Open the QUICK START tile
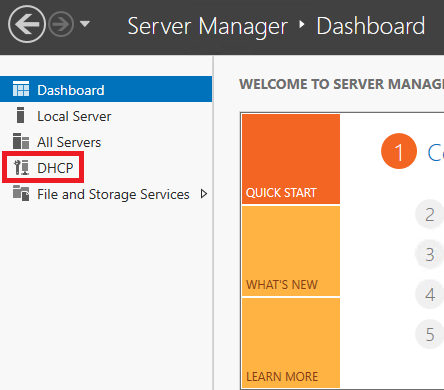This screenshot has width=444, height=390. tap(291, 159)
